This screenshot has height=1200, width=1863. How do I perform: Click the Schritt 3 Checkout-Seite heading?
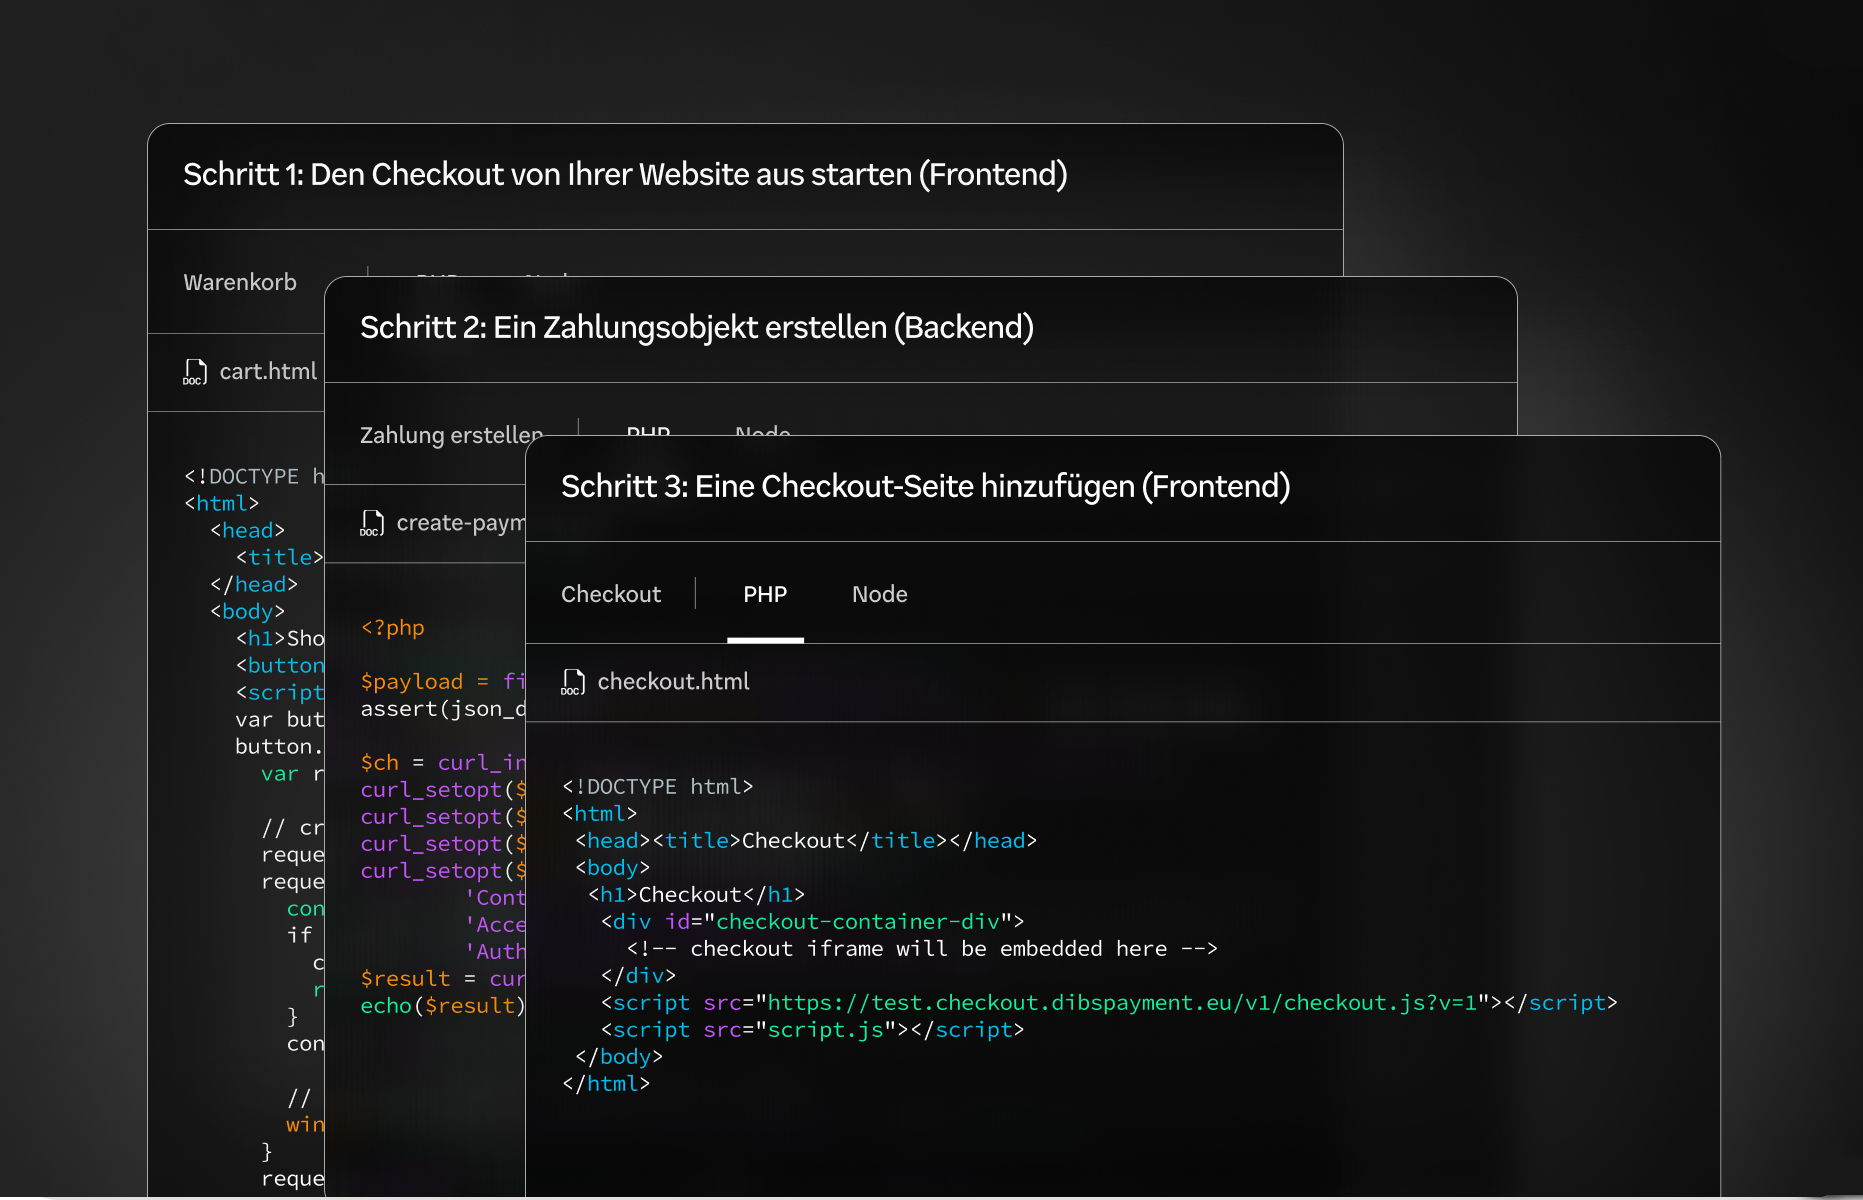point(926,486)
